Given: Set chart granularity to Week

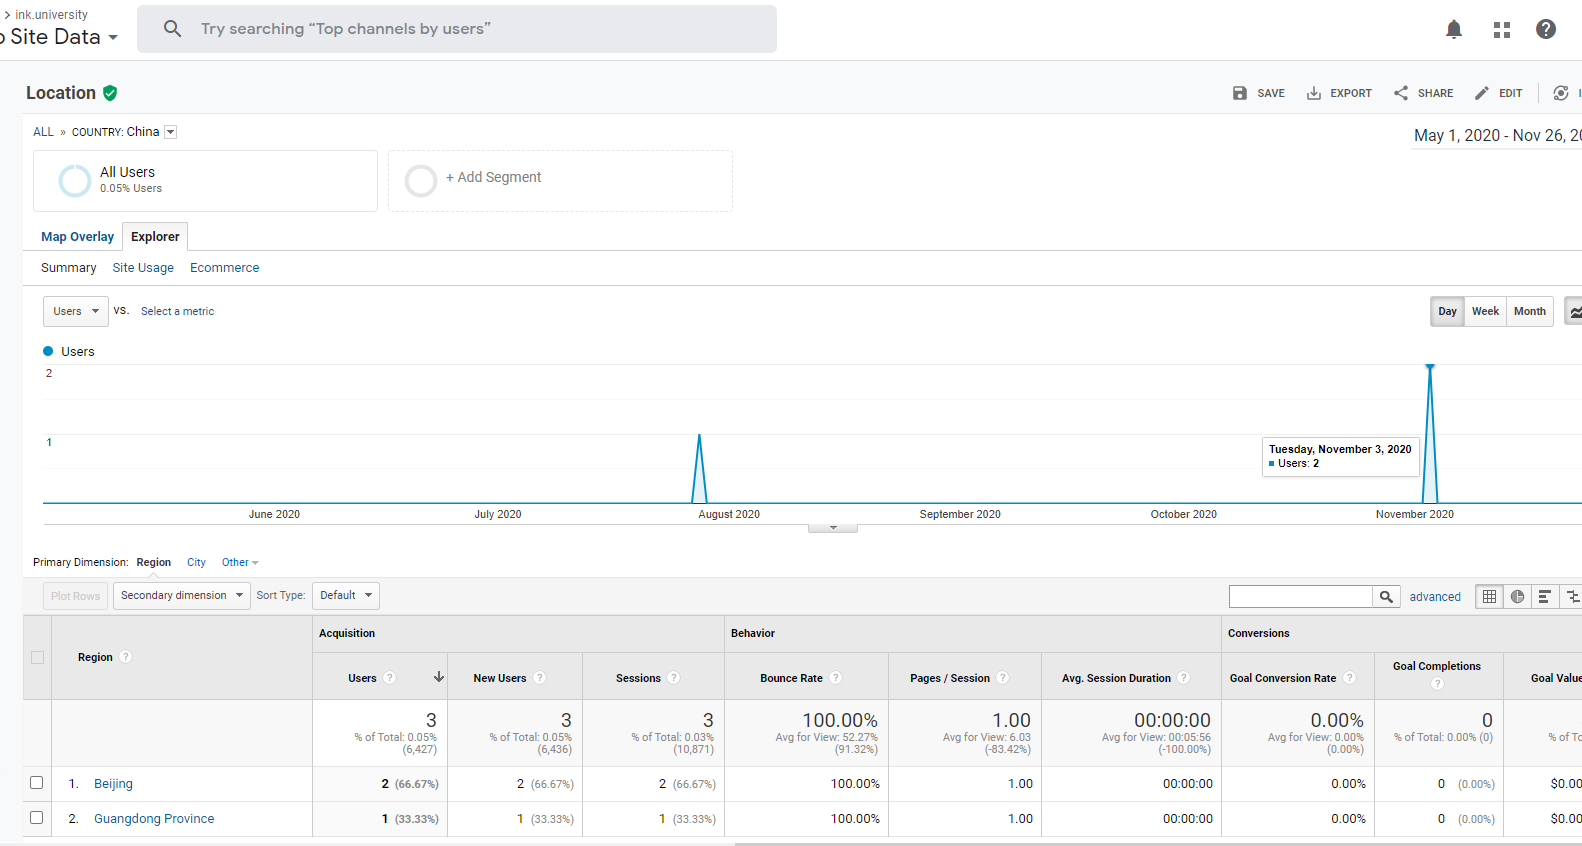Looking at the screenshot, I should tap(1485, 311).
